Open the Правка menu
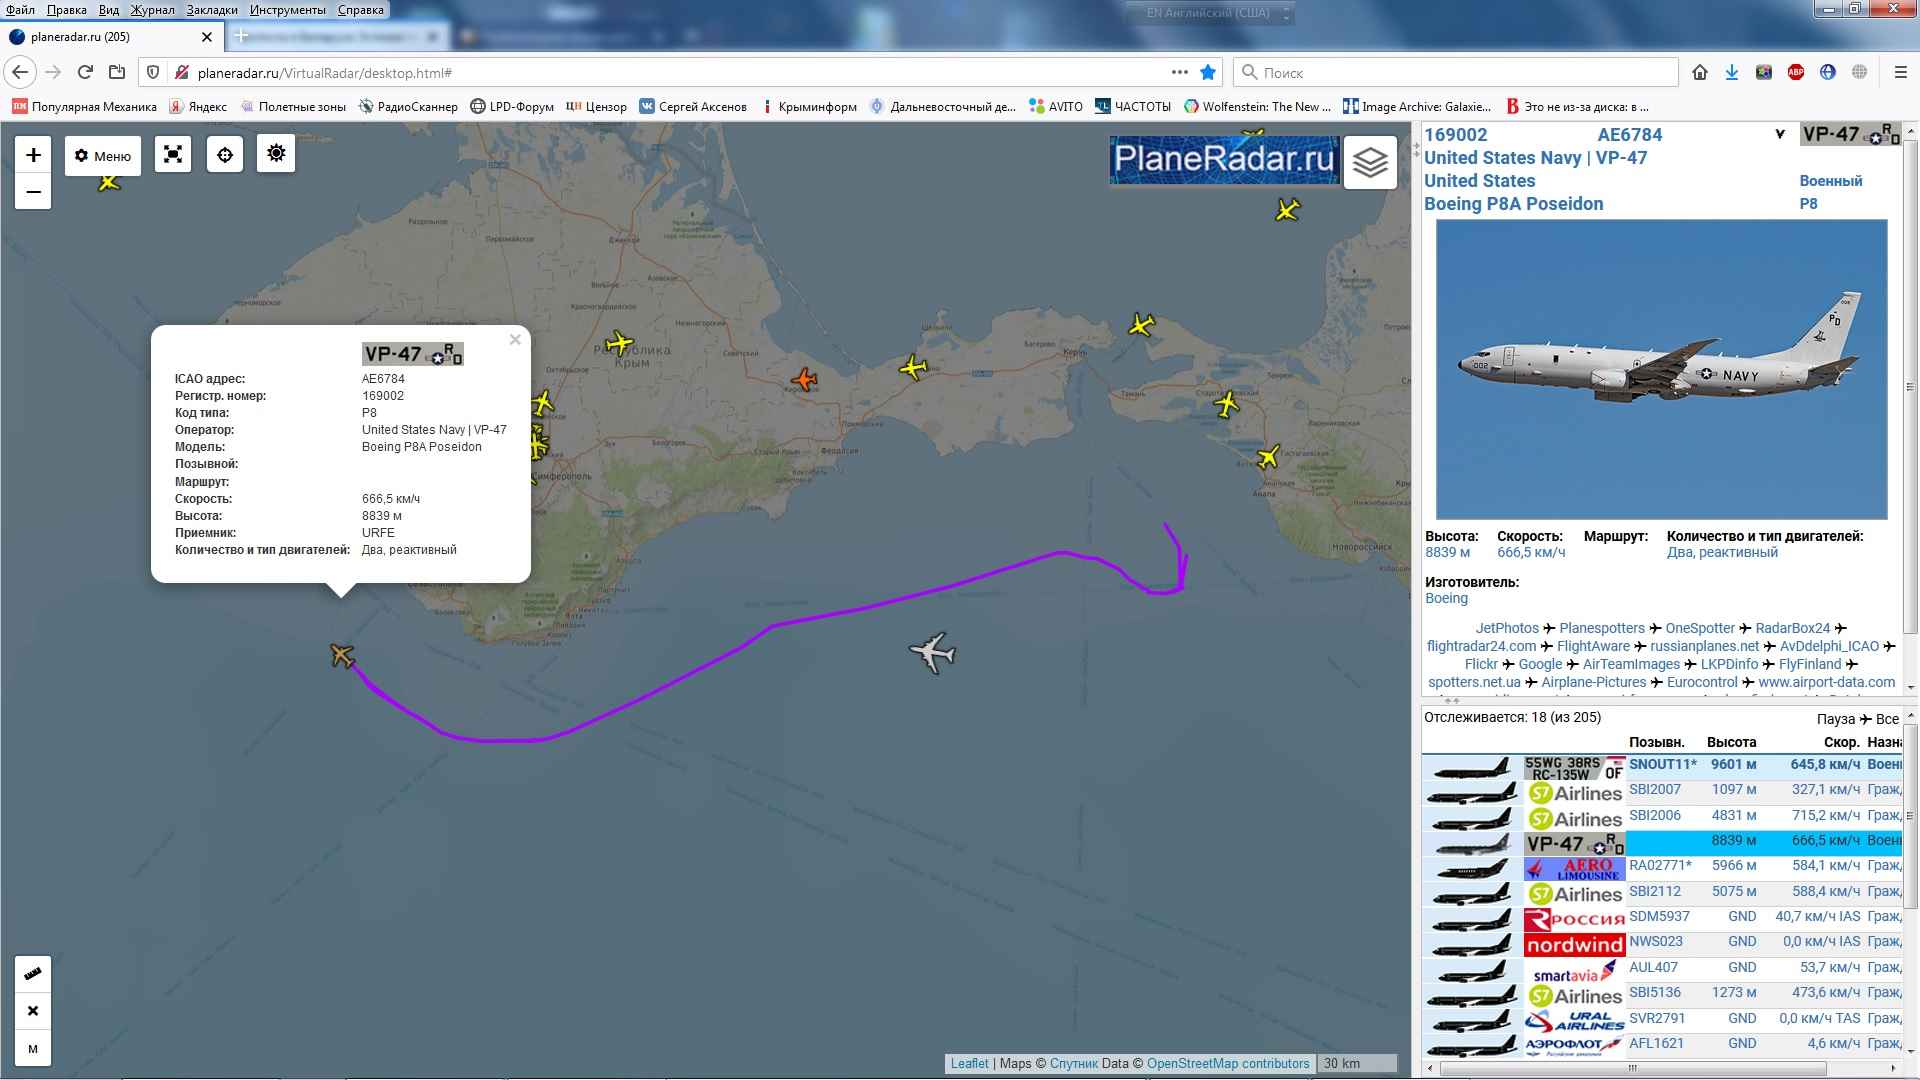The width and height of the screenshot is (1920, 1080). pyautogui.click(x=66, y=10)
